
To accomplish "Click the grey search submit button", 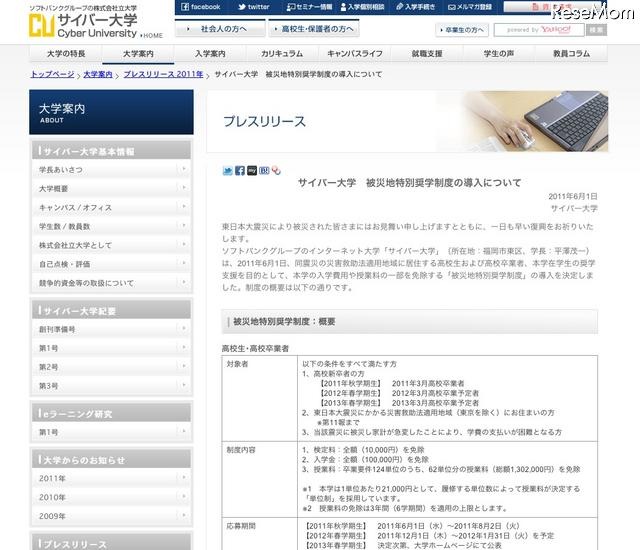I will point(596,30).
